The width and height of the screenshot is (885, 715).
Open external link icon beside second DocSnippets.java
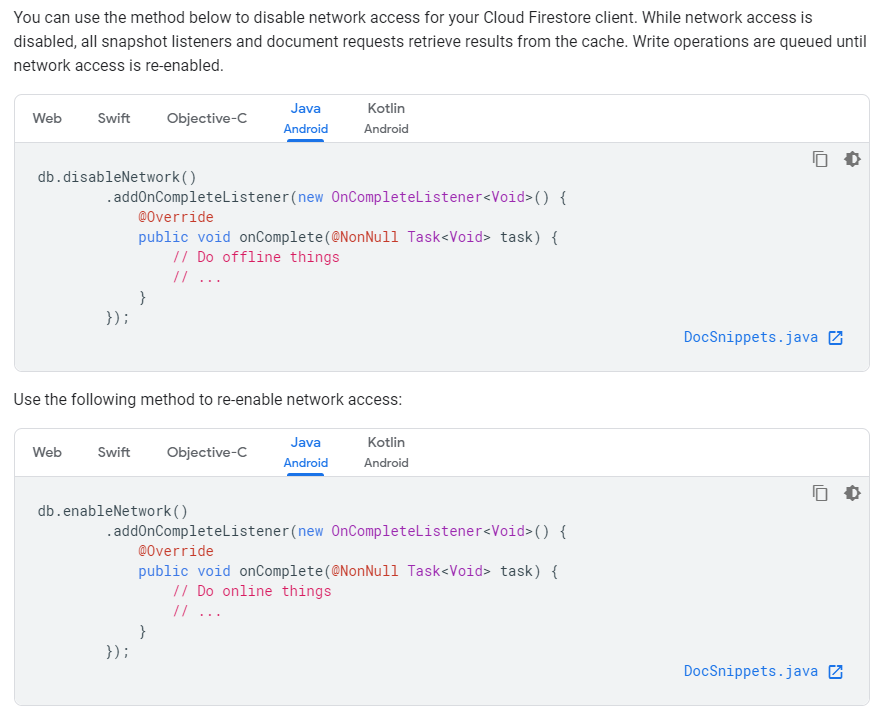coord(835,672)
